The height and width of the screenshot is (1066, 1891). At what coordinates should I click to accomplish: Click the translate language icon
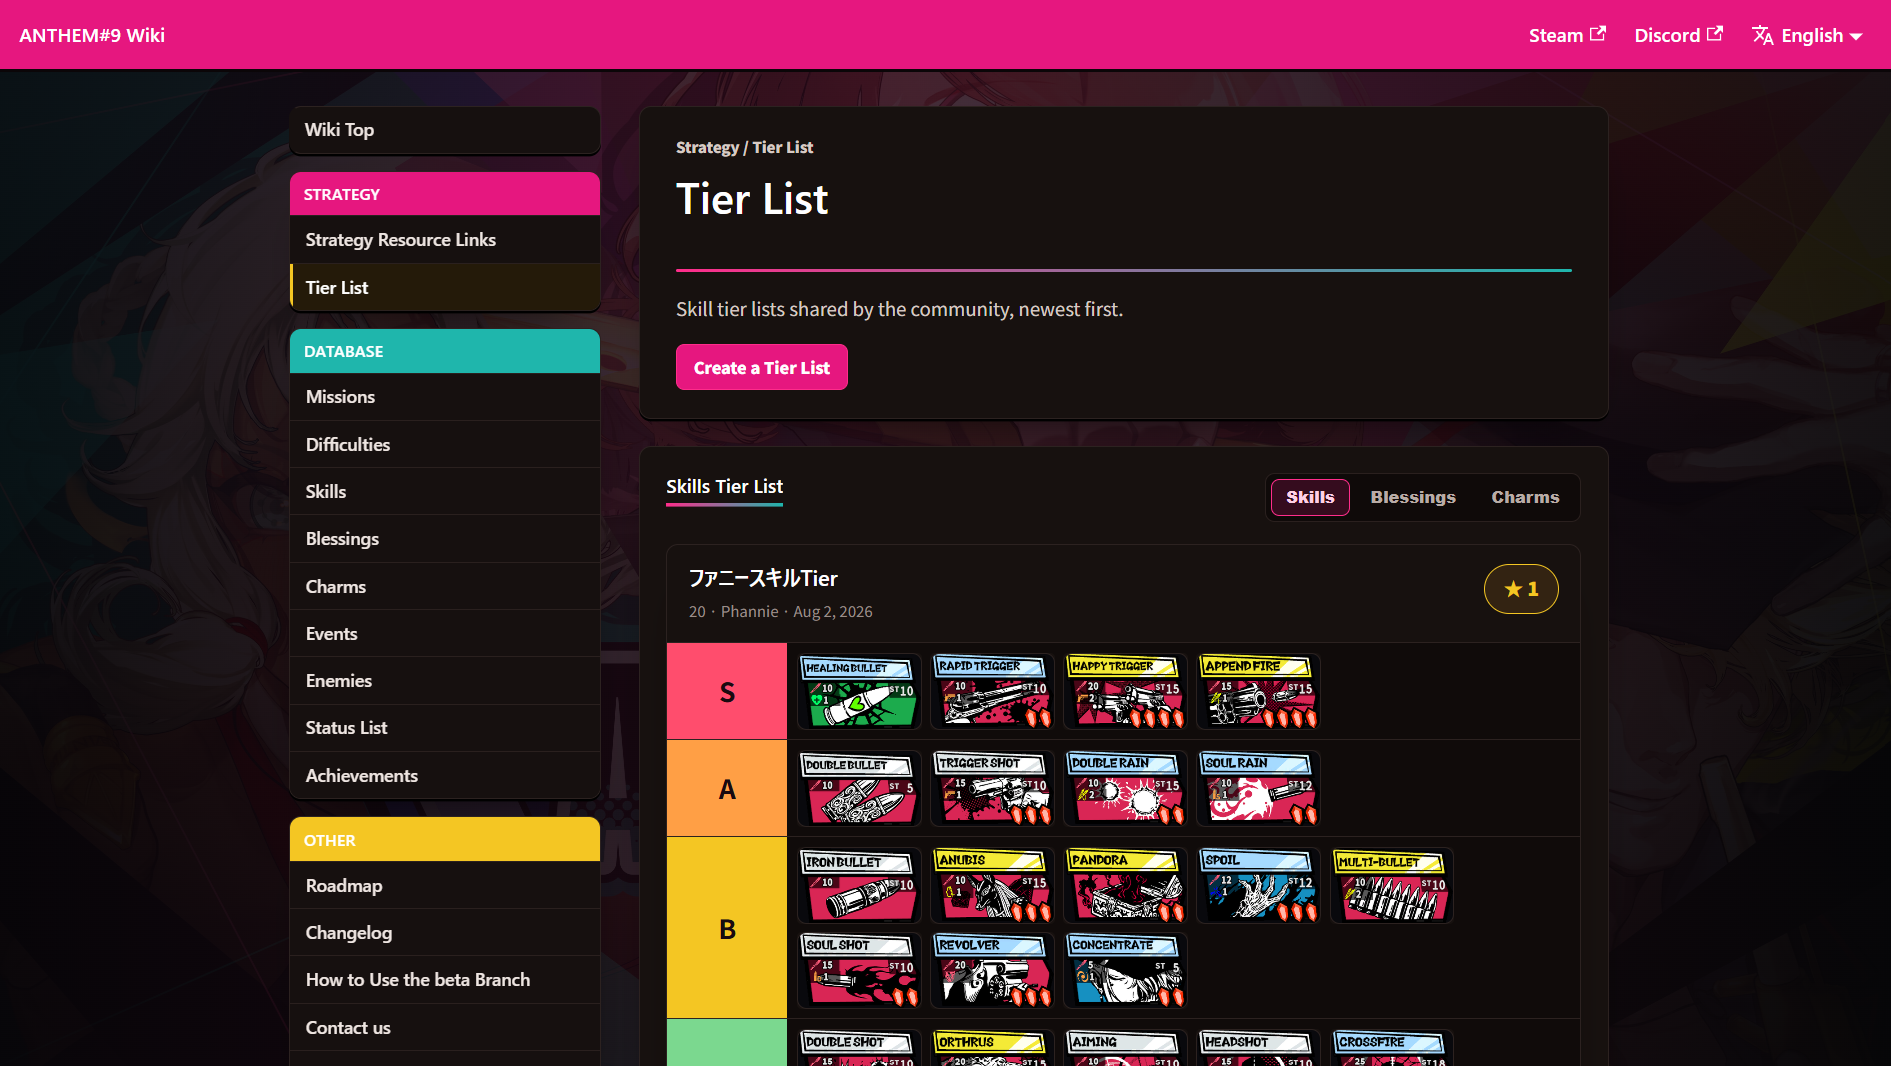click(1763, 35)
